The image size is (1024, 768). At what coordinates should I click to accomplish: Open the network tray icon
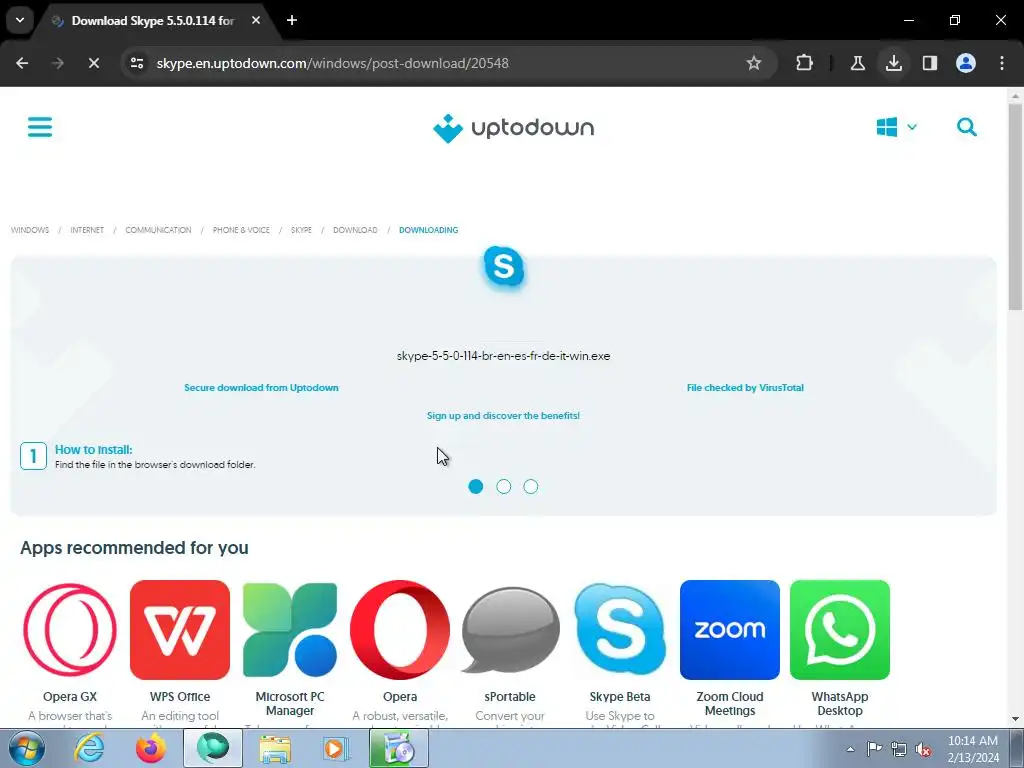coord(899,749)
